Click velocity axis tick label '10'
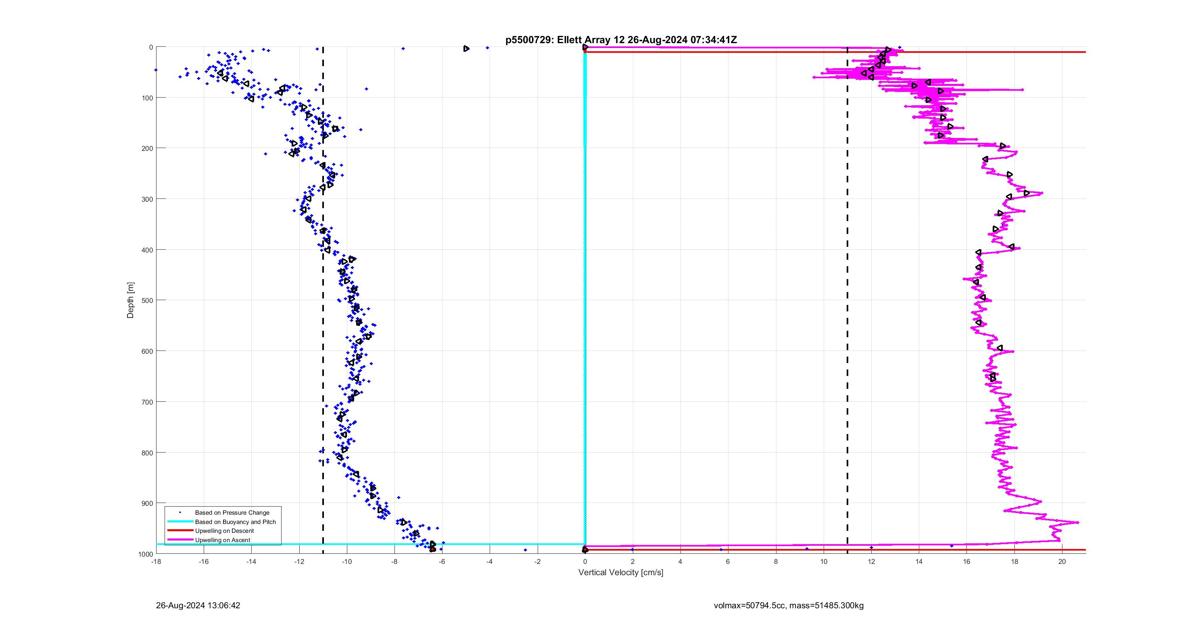1200x622 pixels. pos(824,562)
